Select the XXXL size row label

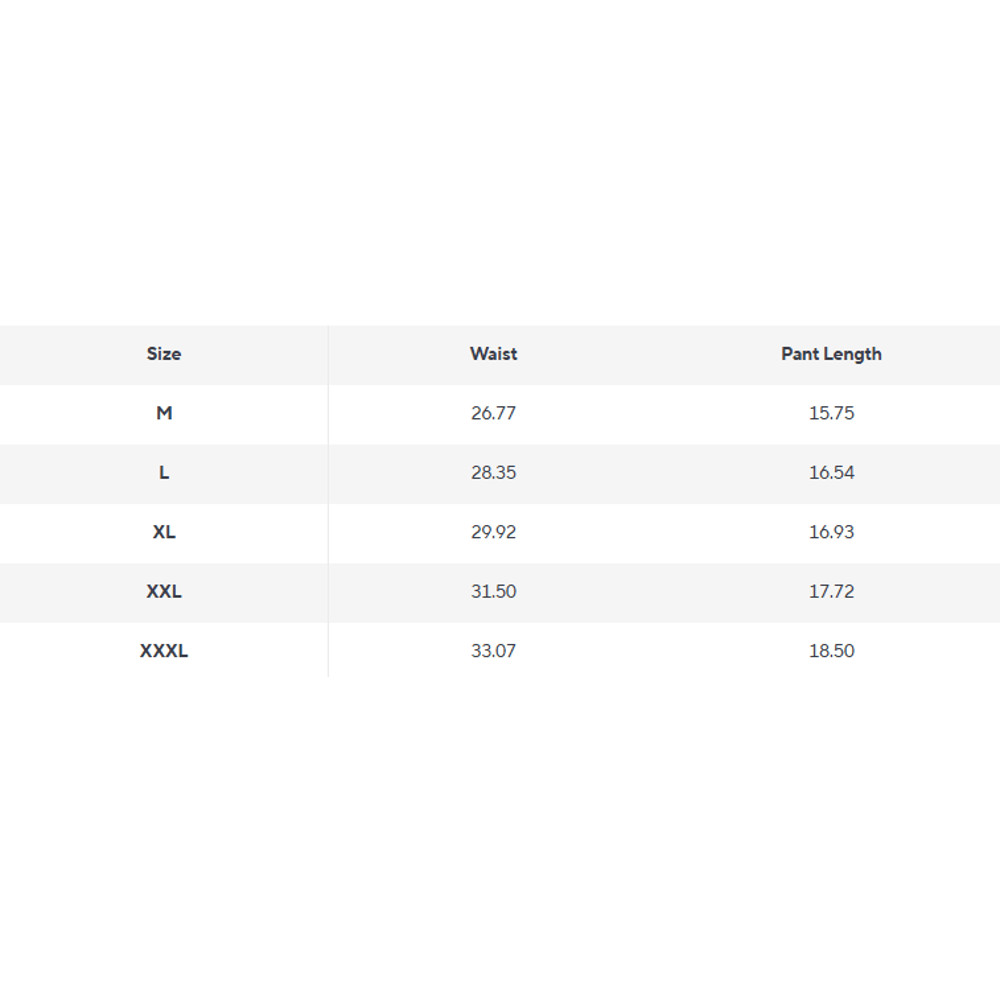point(164,651)
